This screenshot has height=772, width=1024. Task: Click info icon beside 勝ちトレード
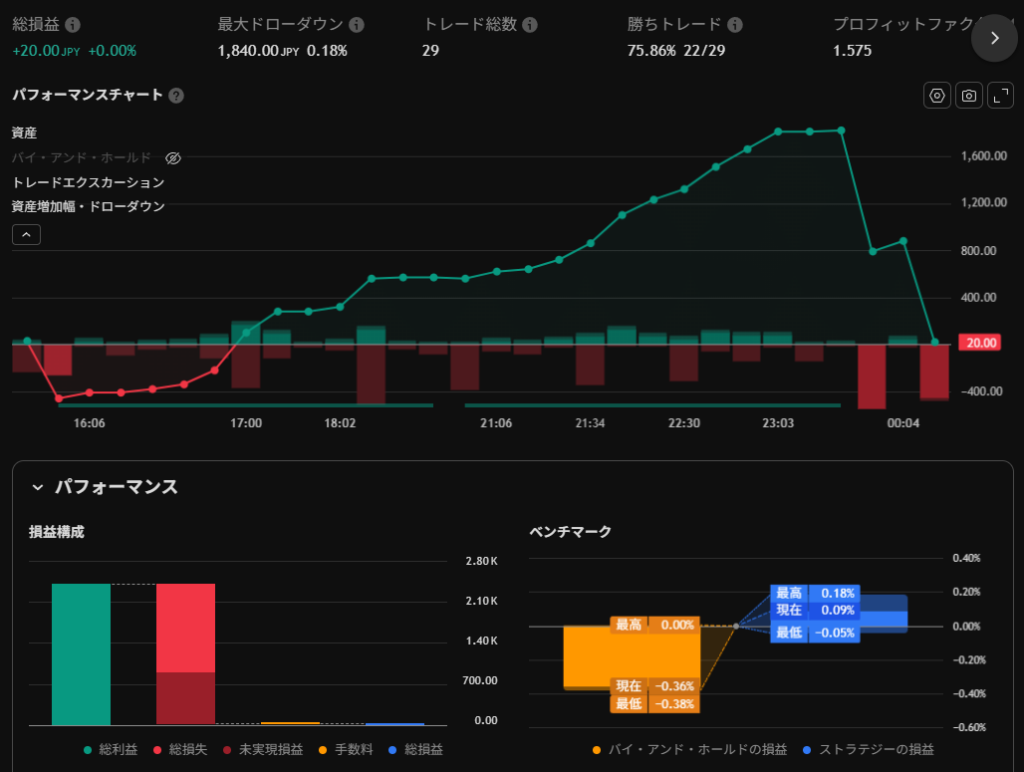point(735,25)
